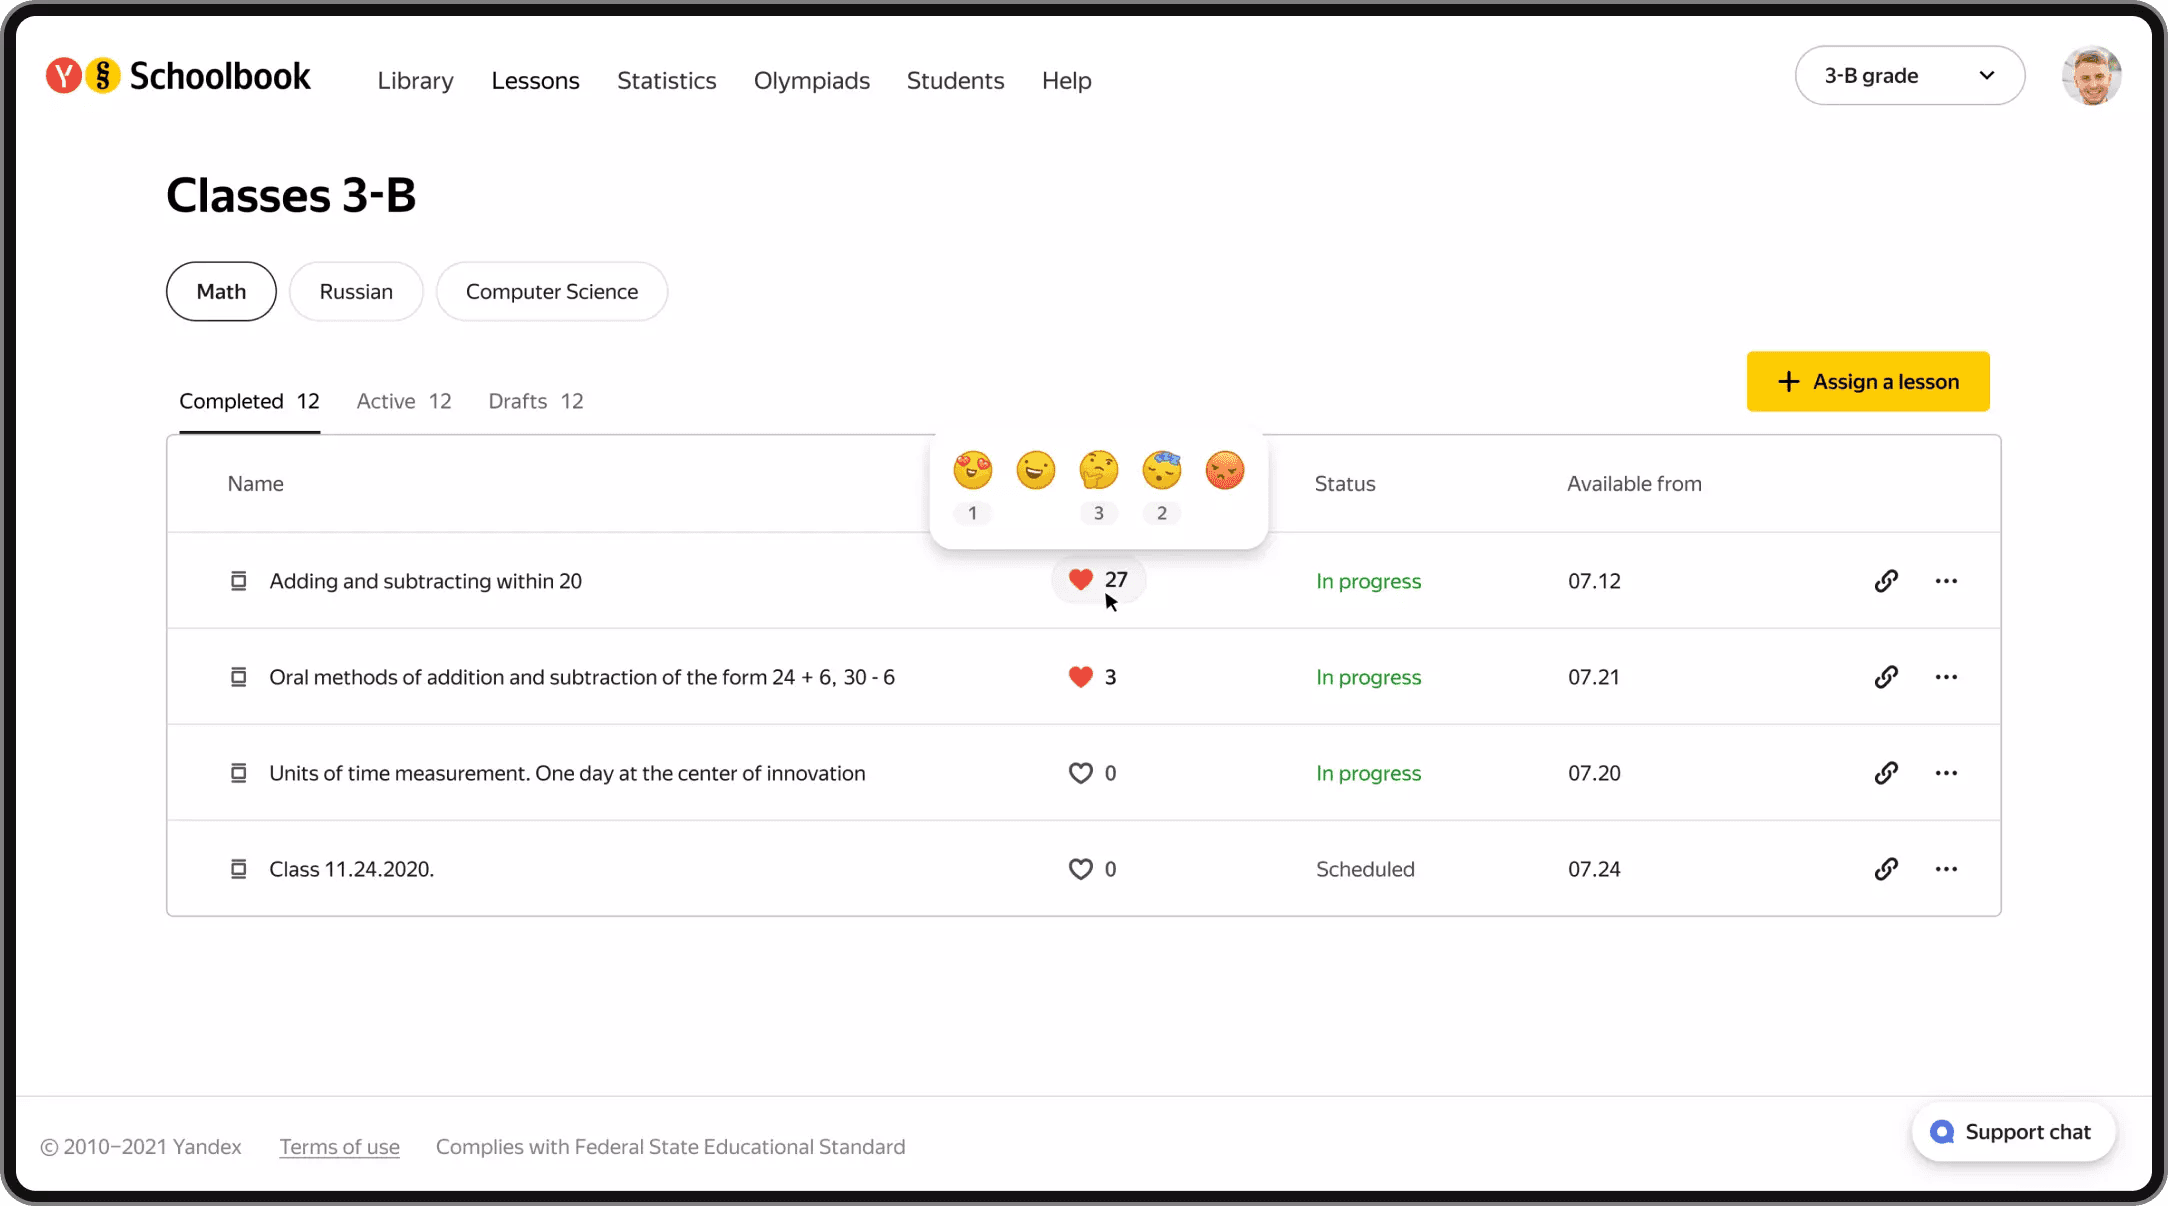The image size is (2168, 1206).
Task: Toggle red heart on Oral methods lesson
Action: coord(1080,677)
